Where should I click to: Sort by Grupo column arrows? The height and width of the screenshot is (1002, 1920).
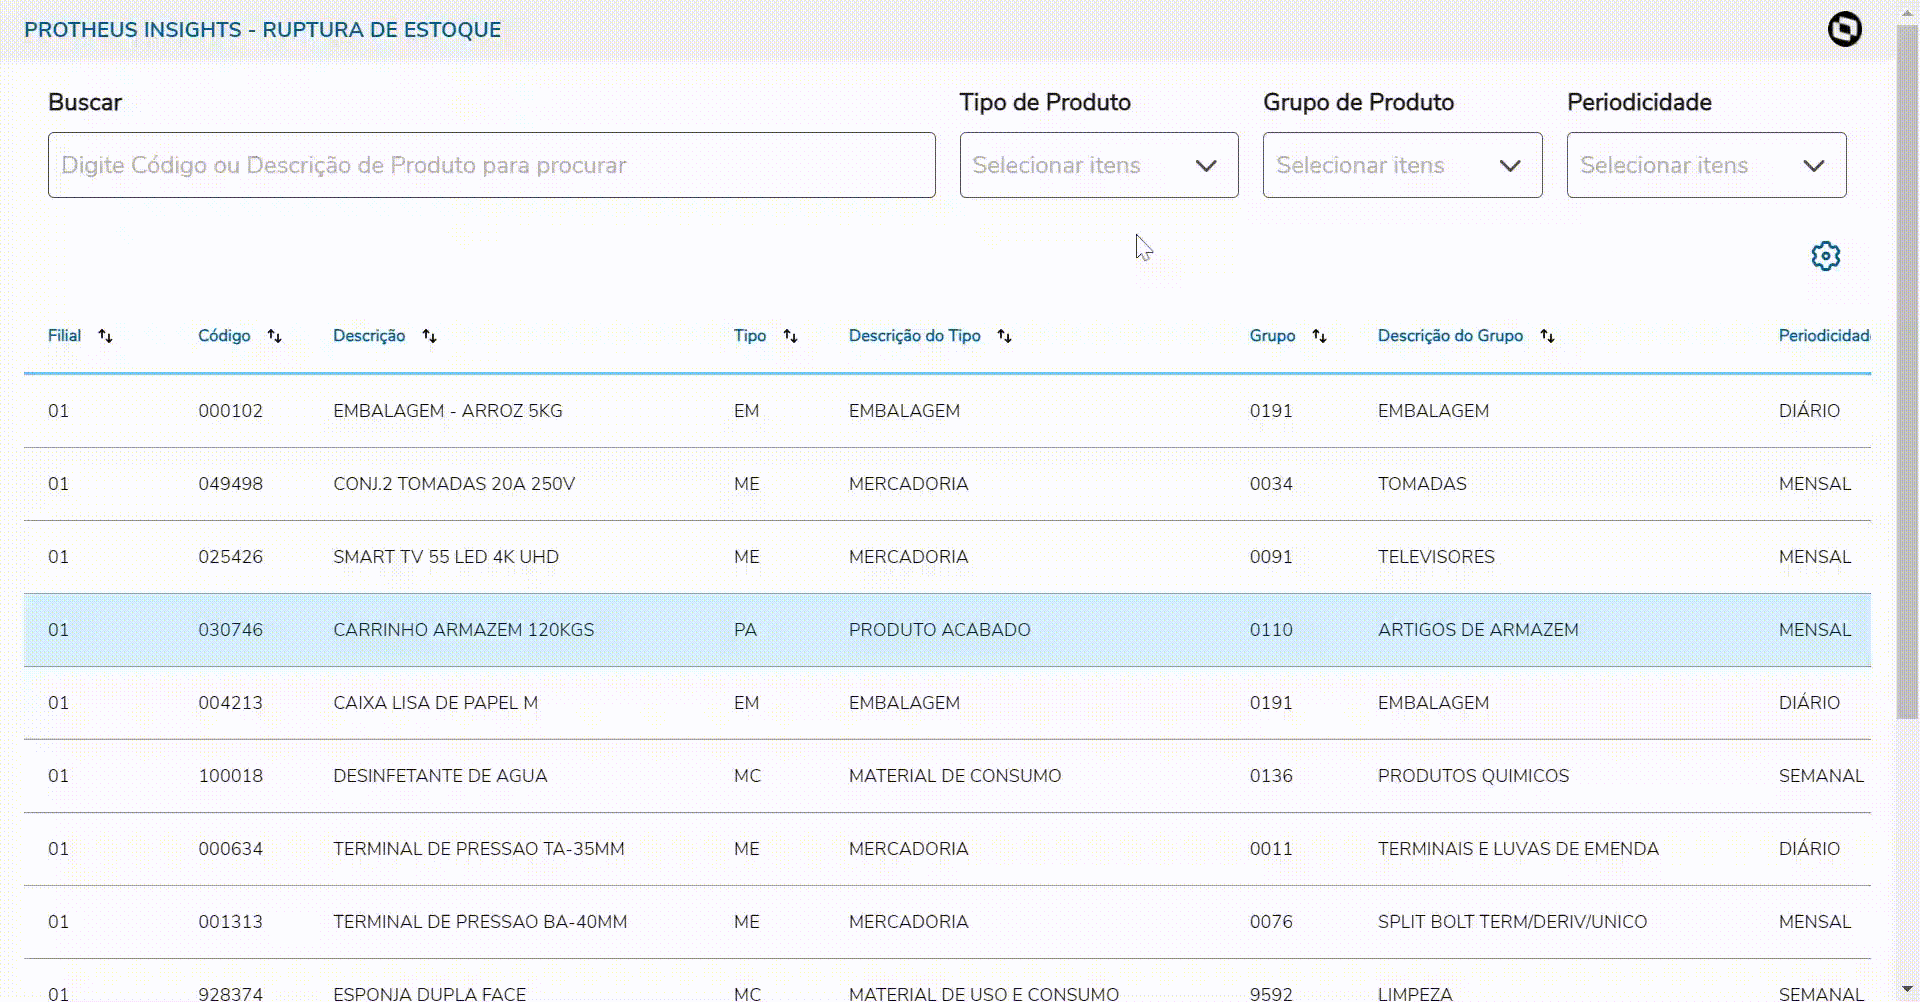pyautogui.click(x=1319, y=336)
